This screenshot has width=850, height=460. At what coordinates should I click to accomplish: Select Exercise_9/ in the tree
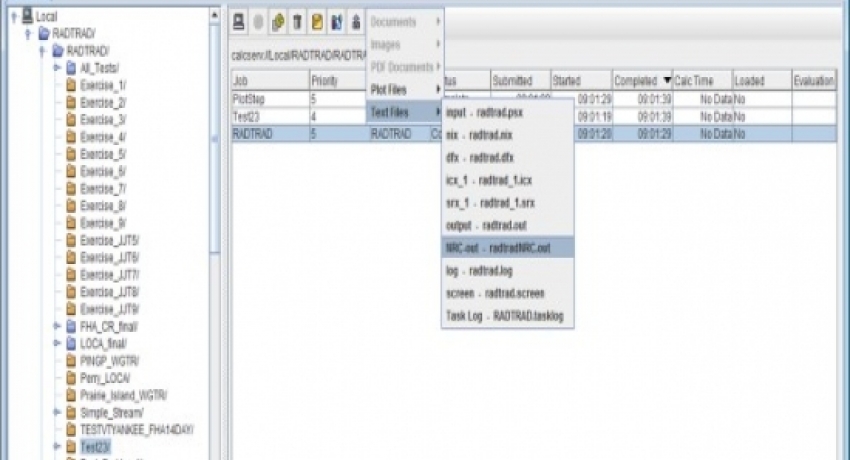103,223
